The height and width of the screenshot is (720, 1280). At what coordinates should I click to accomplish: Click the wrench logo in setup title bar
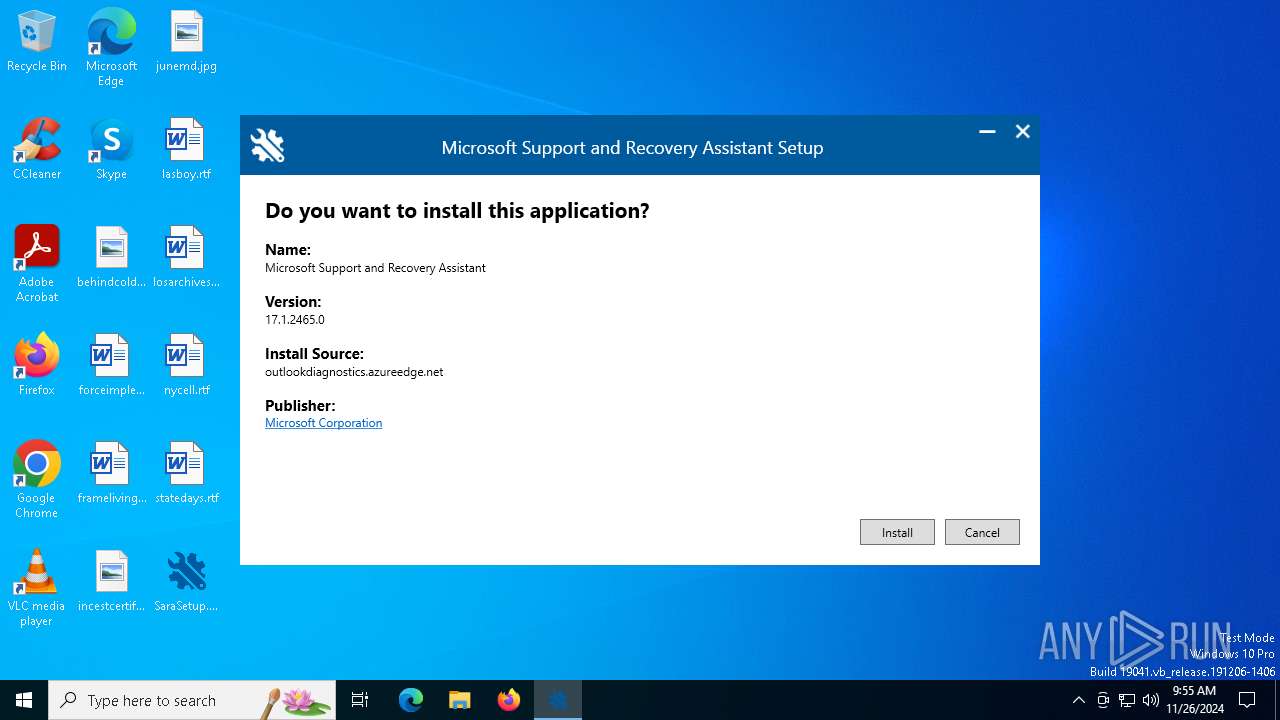pos(267,146)
